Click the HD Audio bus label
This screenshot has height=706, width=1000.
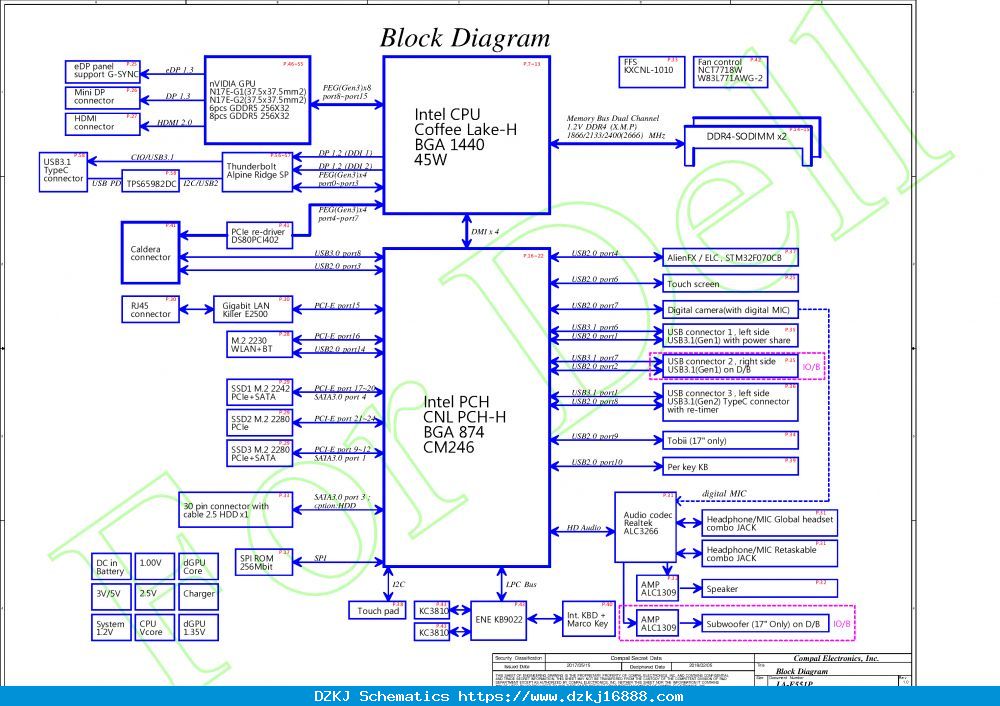click(x=584, y=527)
